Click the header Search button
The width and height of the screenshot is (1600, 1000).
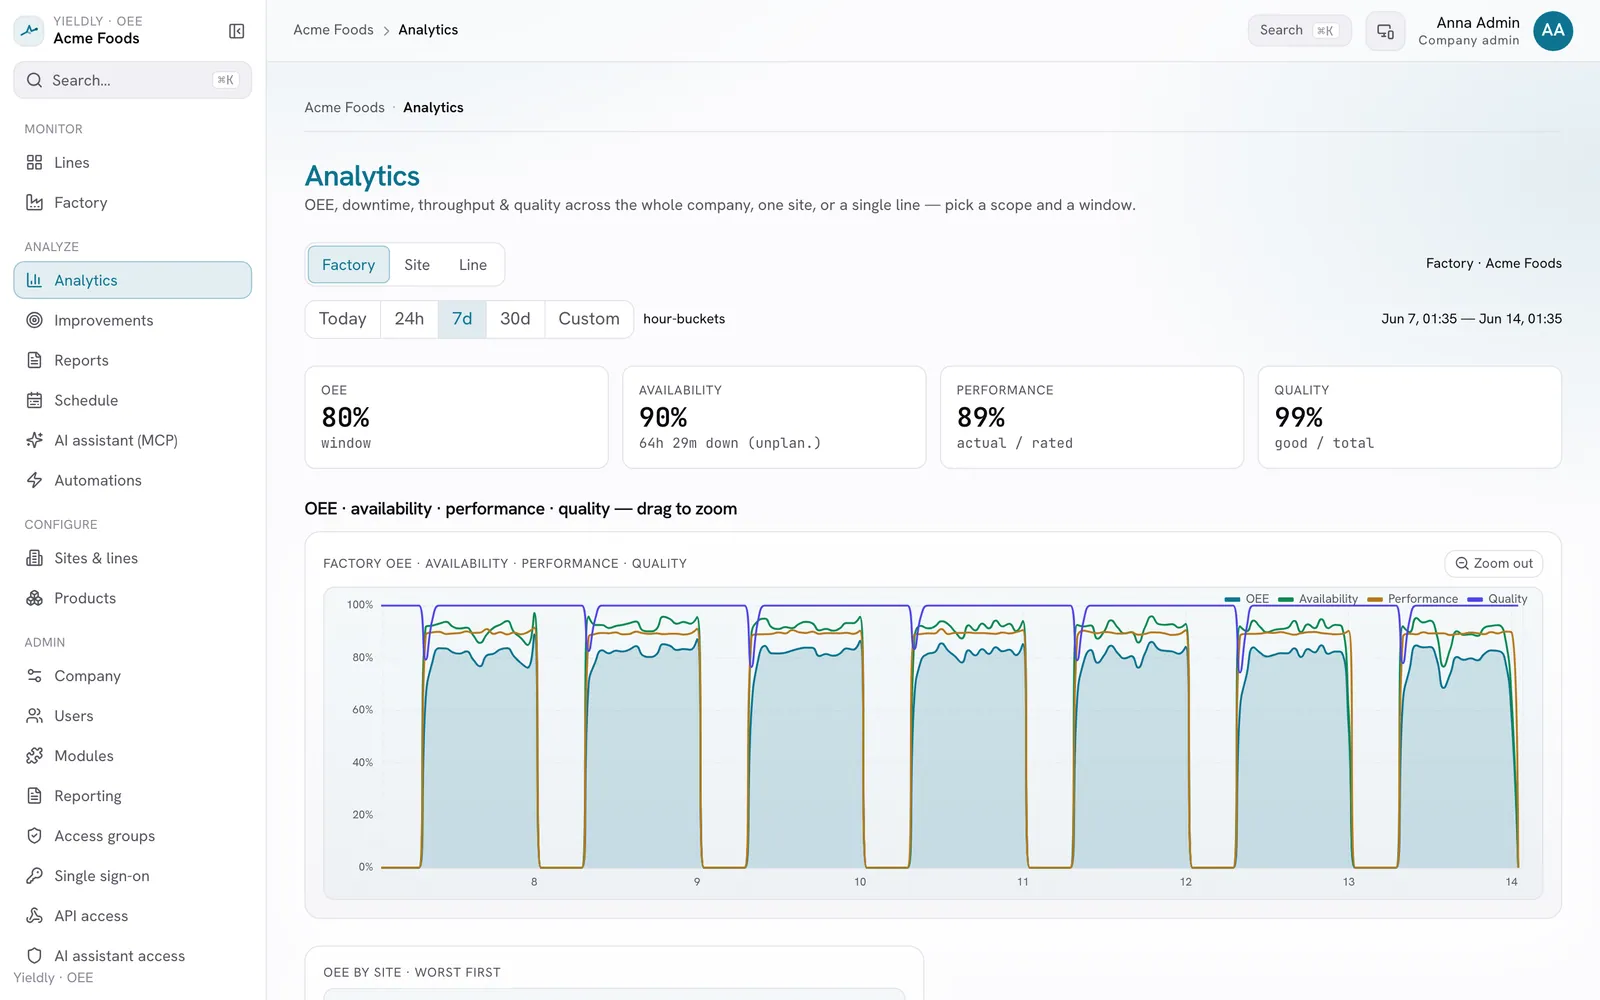tap(1299, 31)
